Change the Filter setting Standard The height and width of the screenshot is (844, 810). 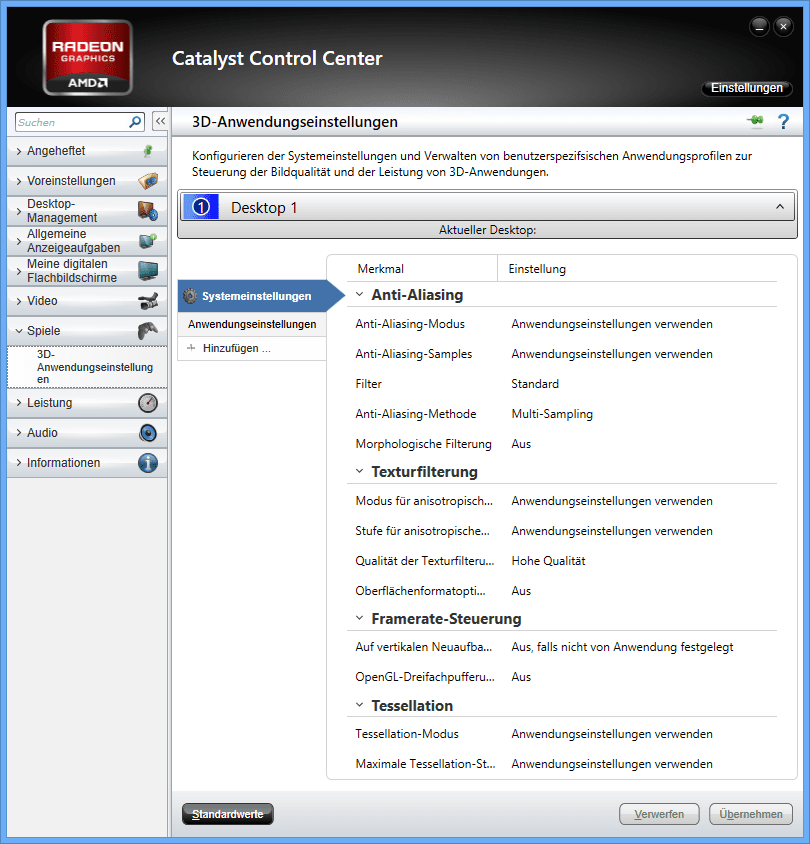pyautogui.click(x=535, y=384)
